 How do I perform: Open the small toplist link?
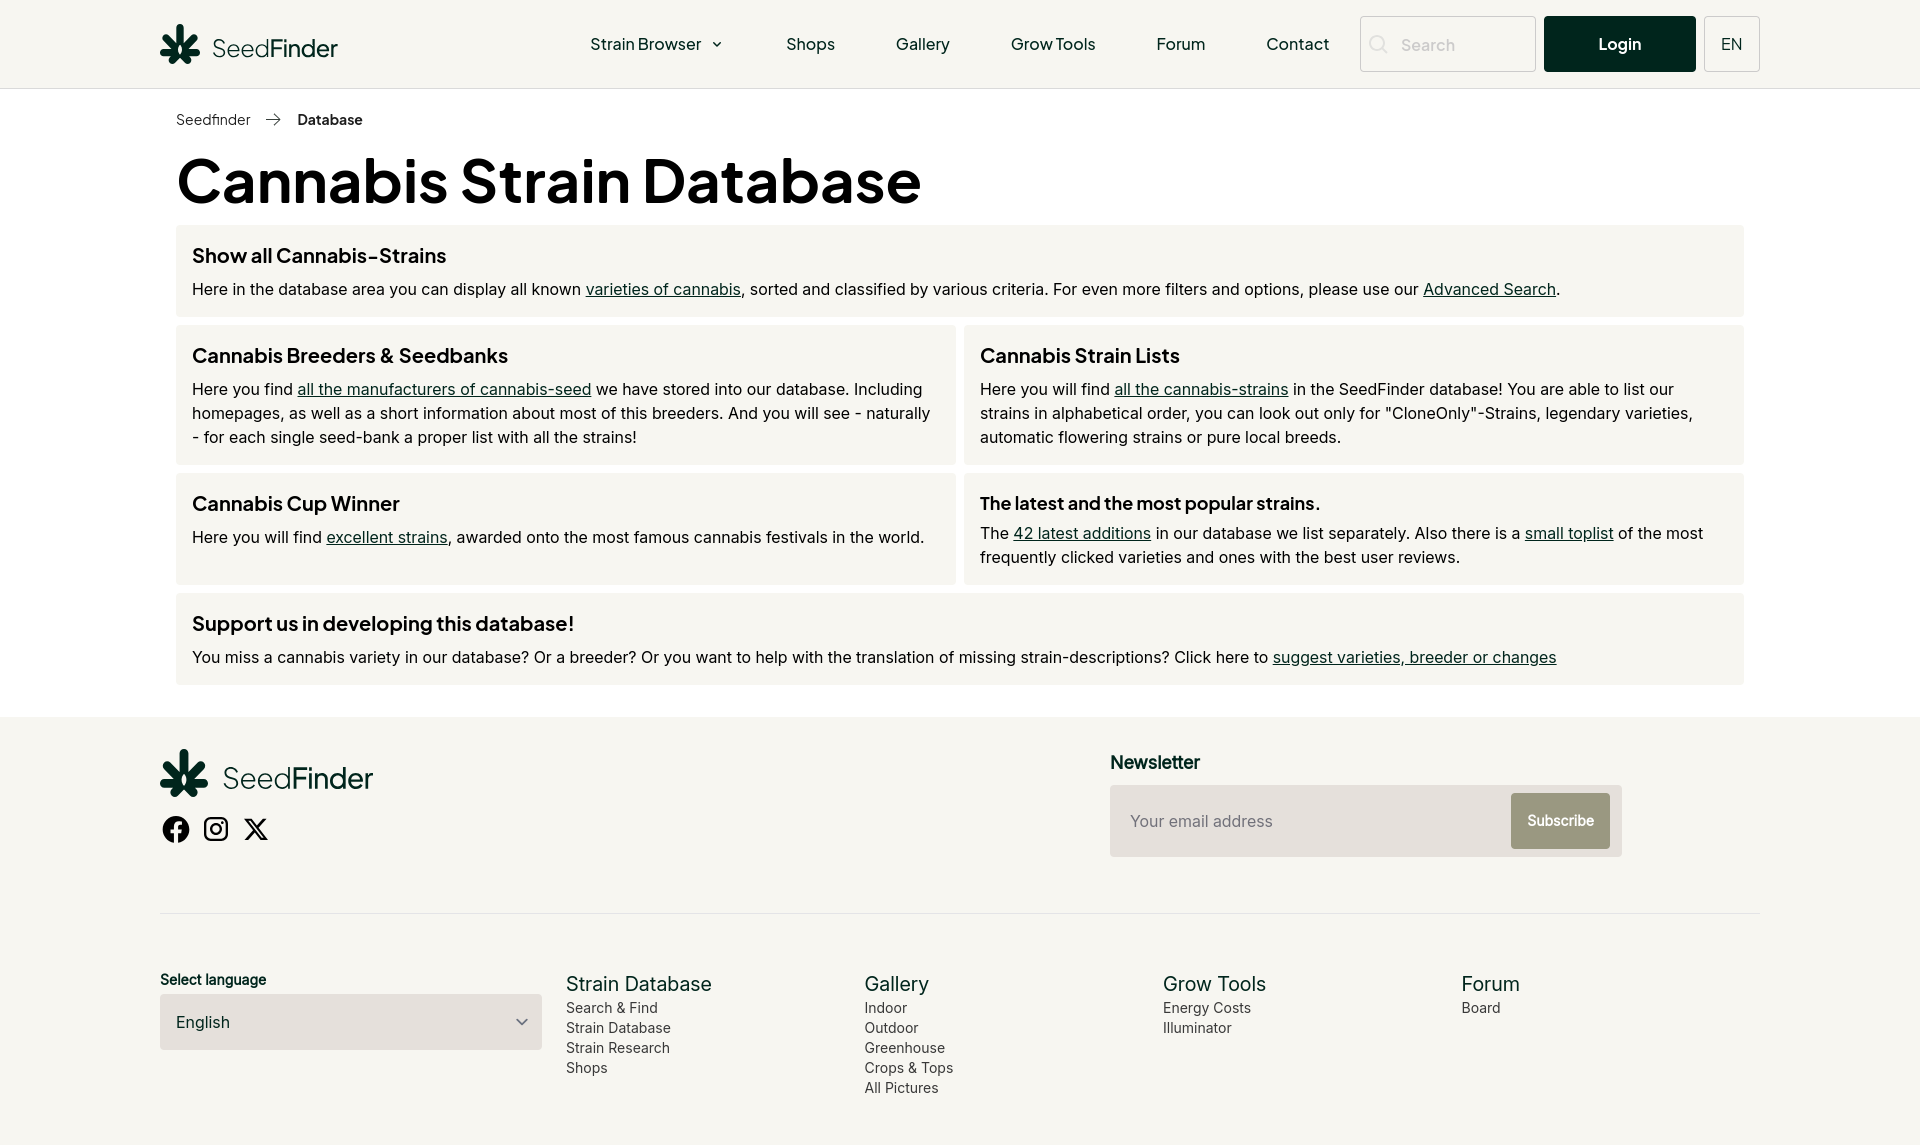pos(1568,533)
